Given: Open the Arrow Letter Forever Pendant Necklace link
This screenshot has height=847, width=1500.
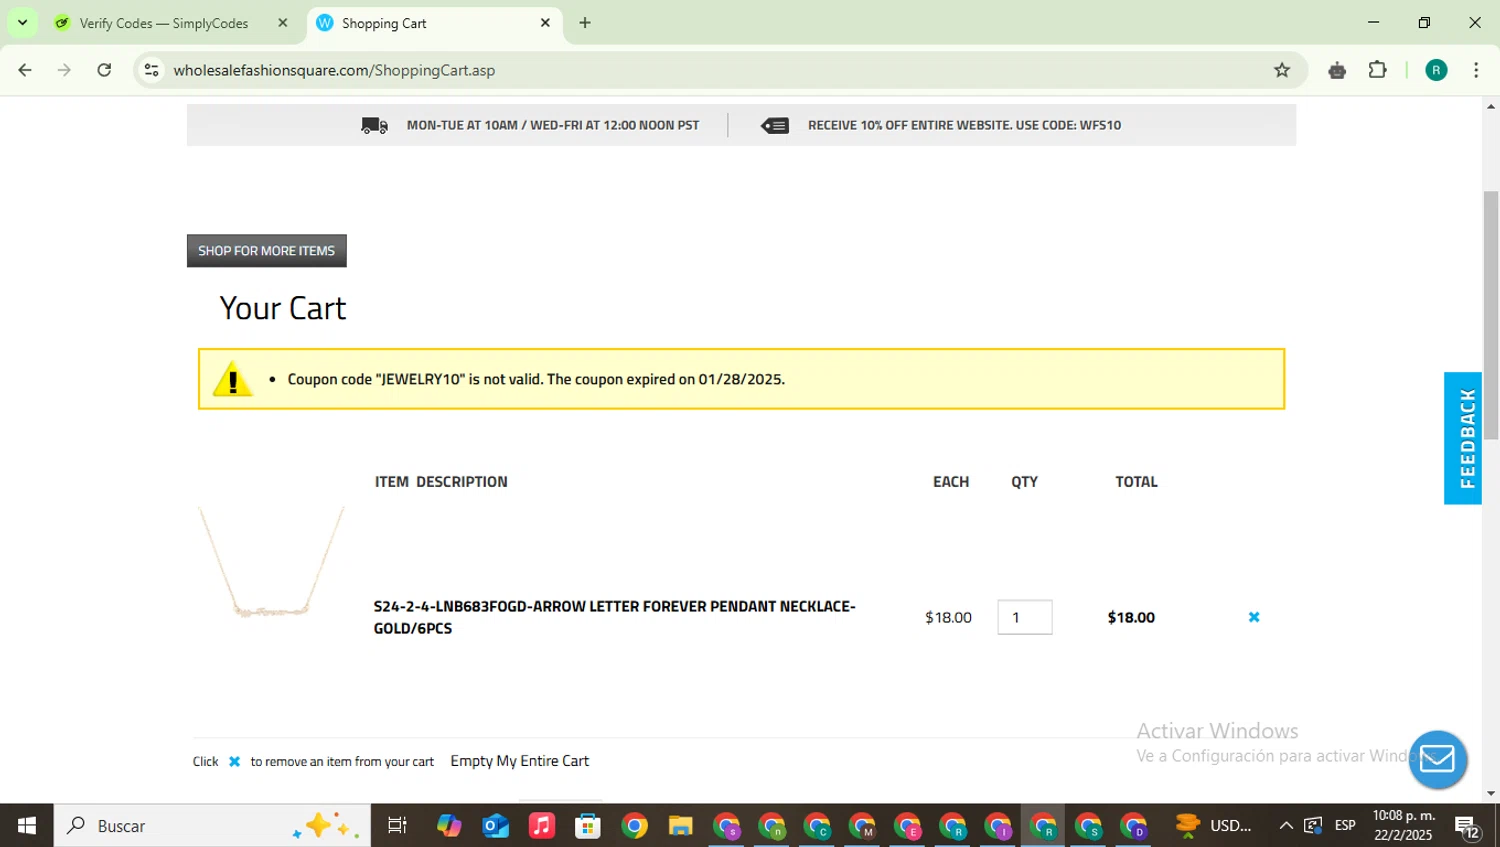Looking at the screenshot, I should click(x=615, y=617).
